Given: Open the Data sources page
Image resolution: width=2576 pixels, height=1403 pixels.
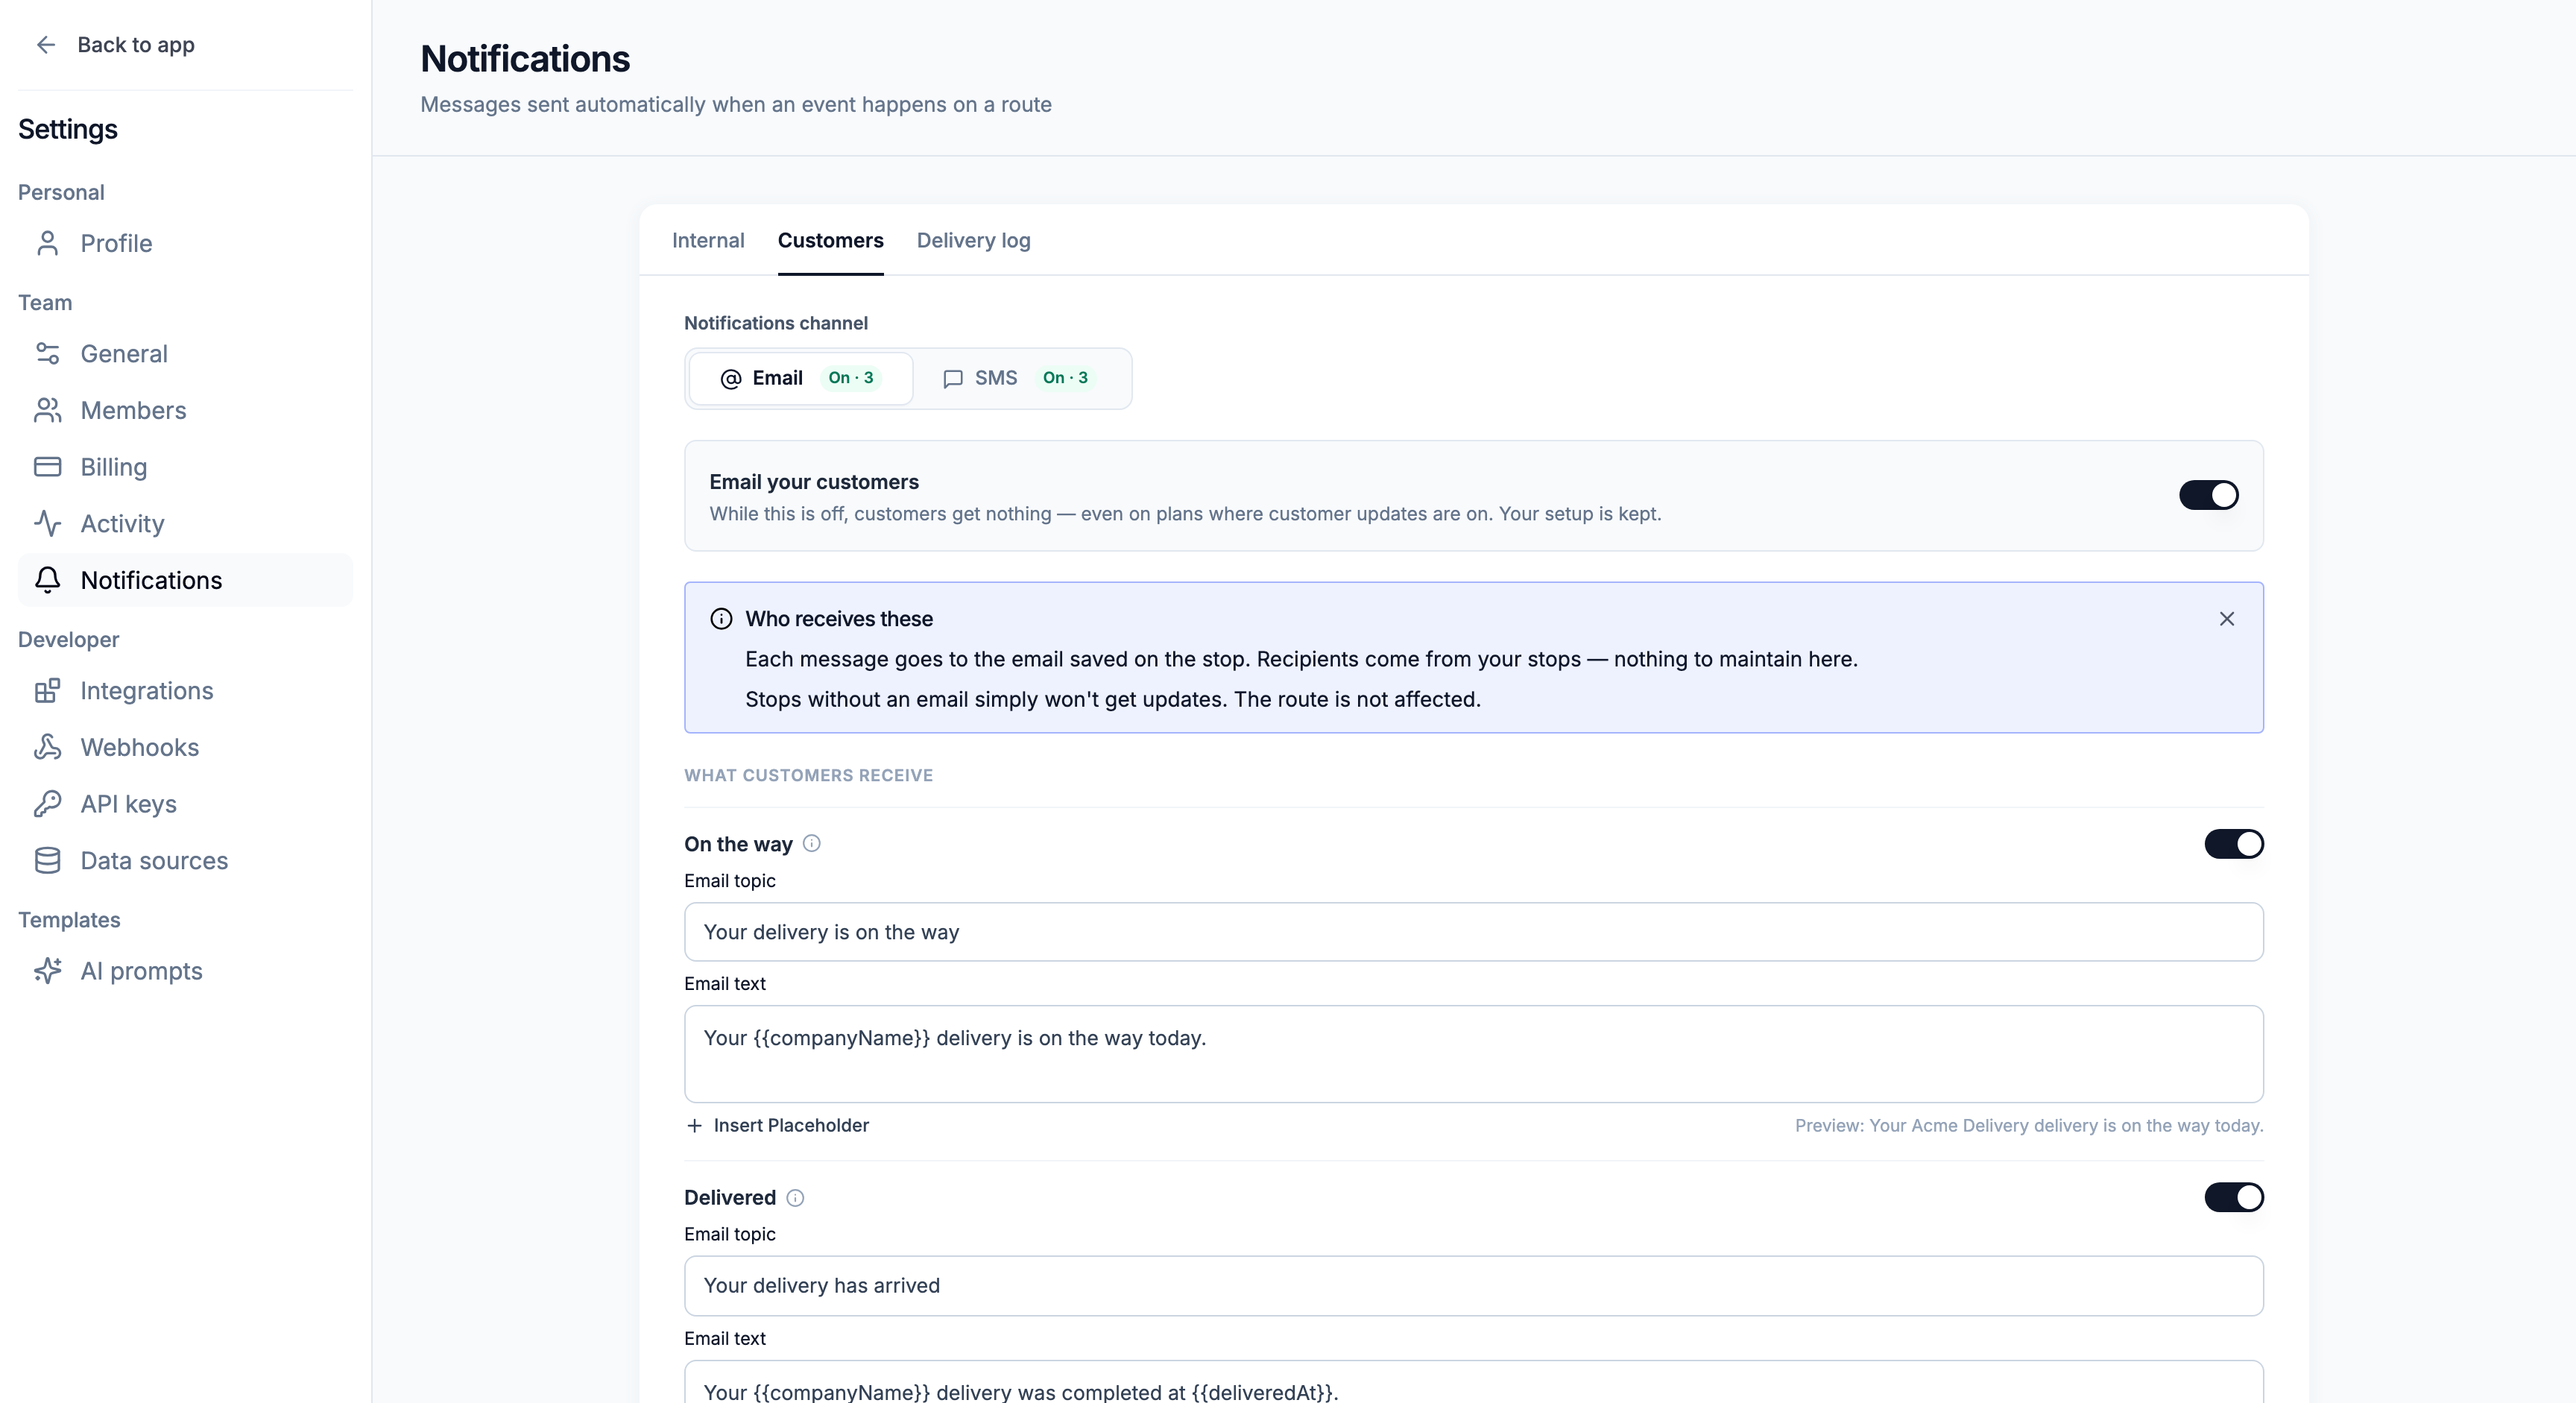Looking at the screenshot, I should [185, 861].
